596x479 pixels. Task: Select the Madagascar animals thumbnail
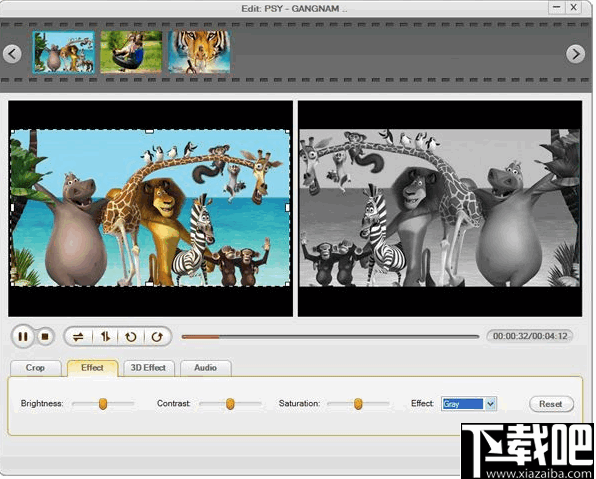63,52
